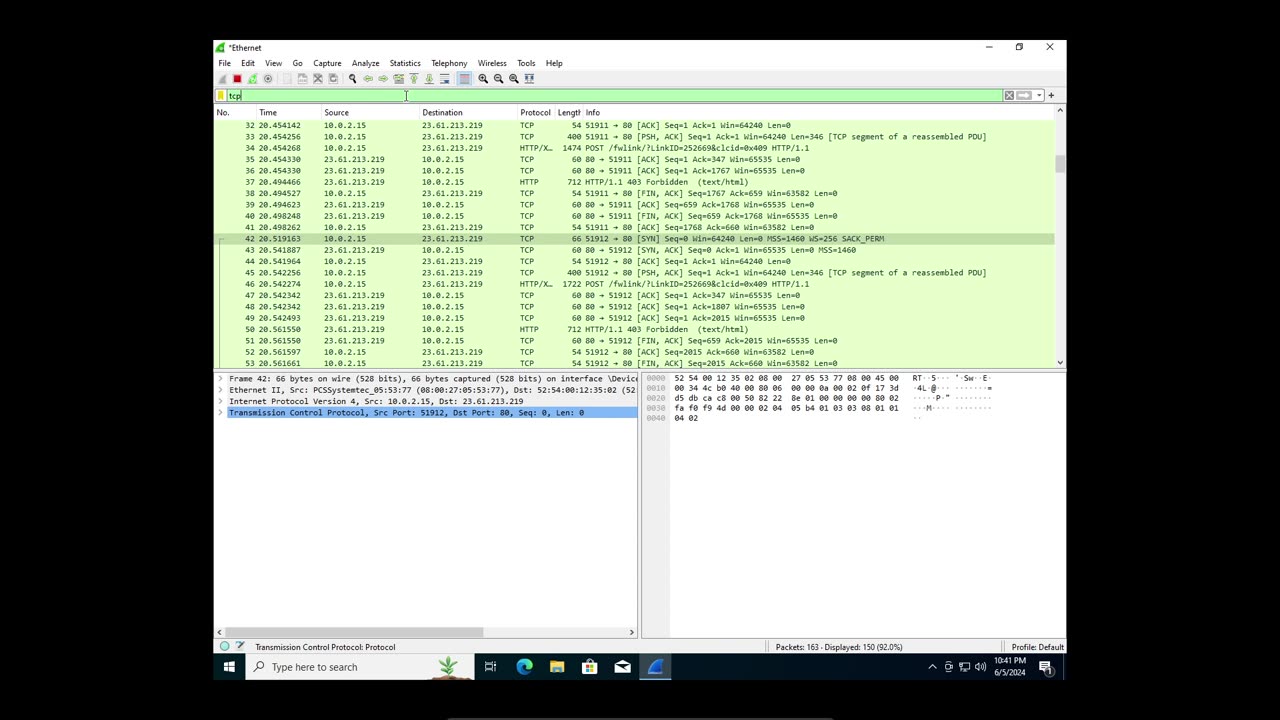Open Task View on the taskbar

pyautogui.click(x=490, y=667)
